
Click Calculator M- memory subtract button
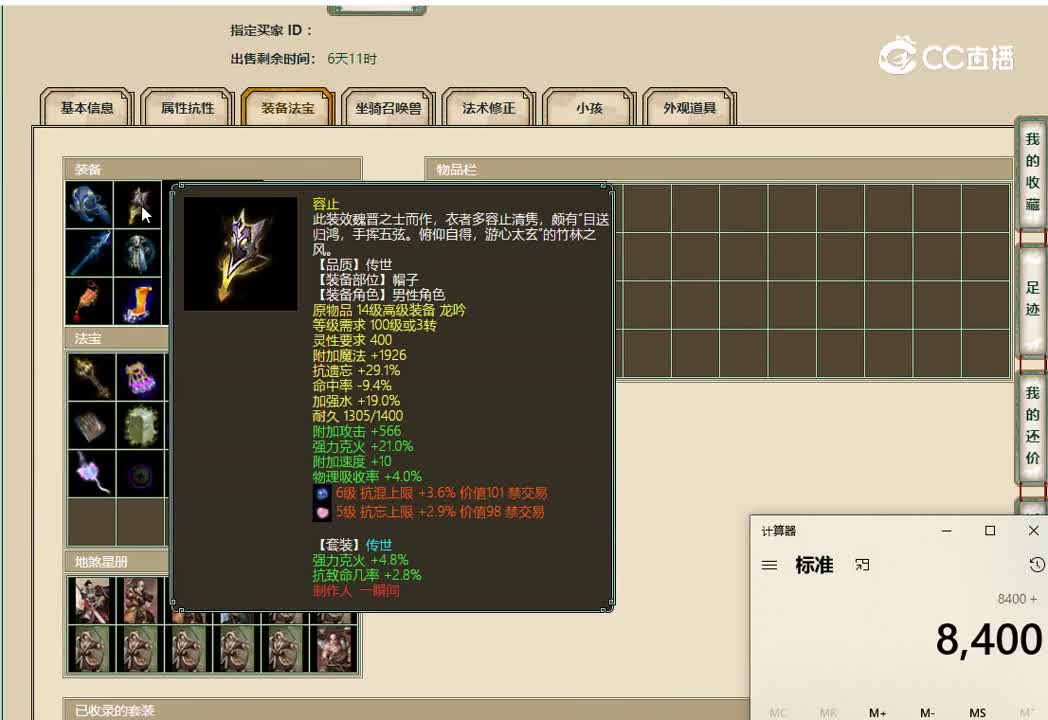coord(927,713)
